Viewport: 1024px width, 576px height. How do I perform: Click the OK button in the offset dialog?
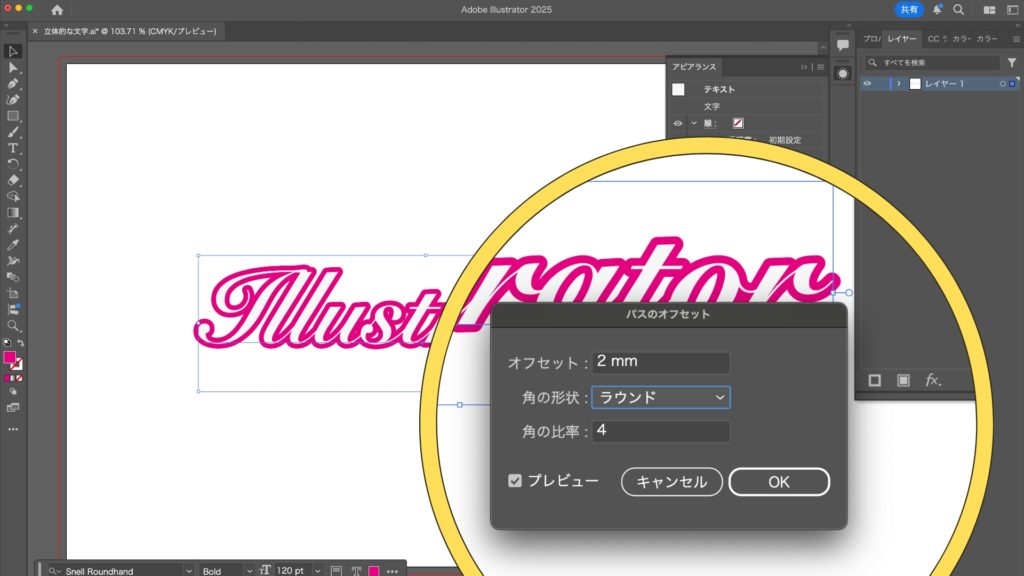pyautogui.click(x=778, y=482)
